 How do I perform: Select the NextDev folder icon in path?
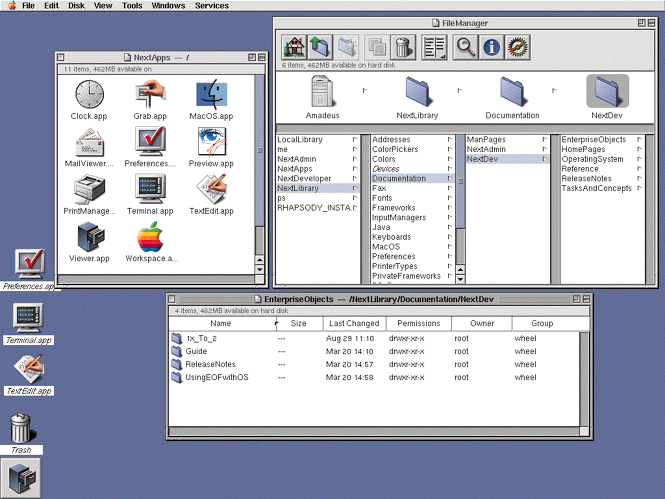pyautogui.click(x=607, y=91)
